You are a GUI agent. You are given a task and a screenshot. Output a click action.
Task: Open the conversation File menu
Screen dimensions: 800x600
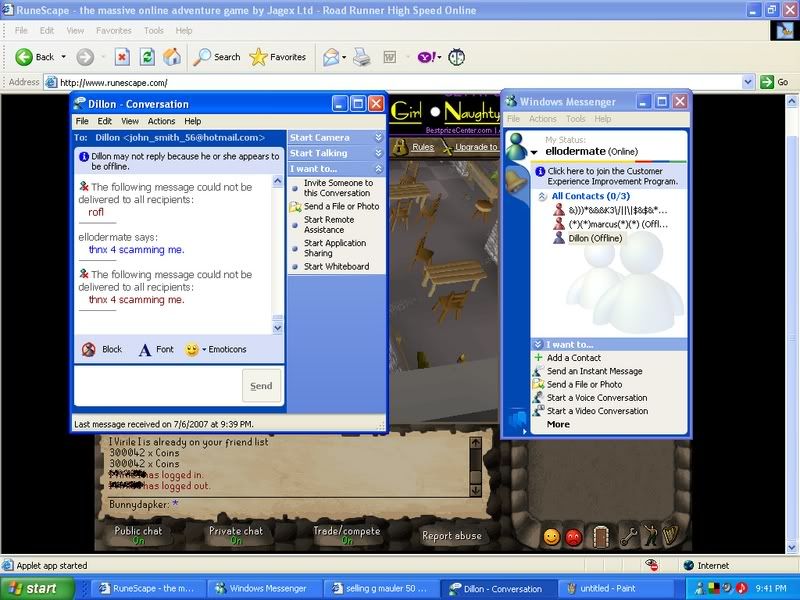[x=82, y=121]
